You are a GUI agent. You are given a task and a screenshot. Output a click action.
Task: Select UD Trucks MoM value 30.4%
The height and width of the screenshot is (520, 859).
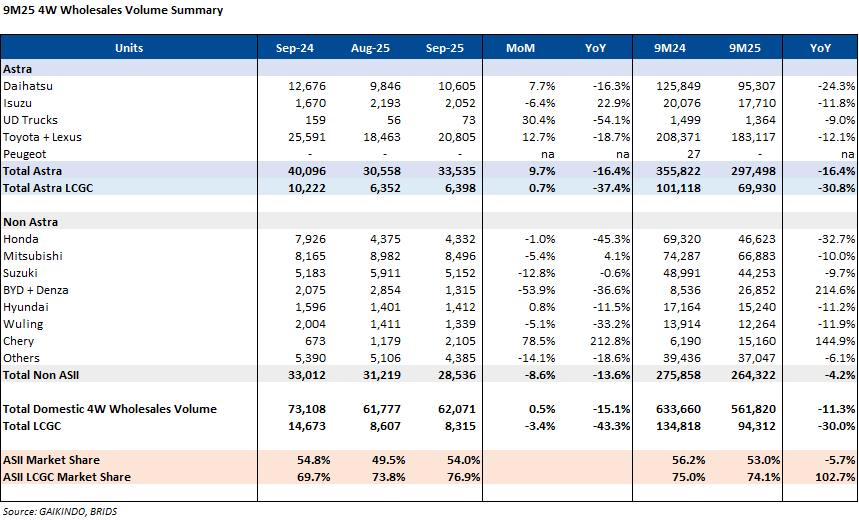(539, 120)
